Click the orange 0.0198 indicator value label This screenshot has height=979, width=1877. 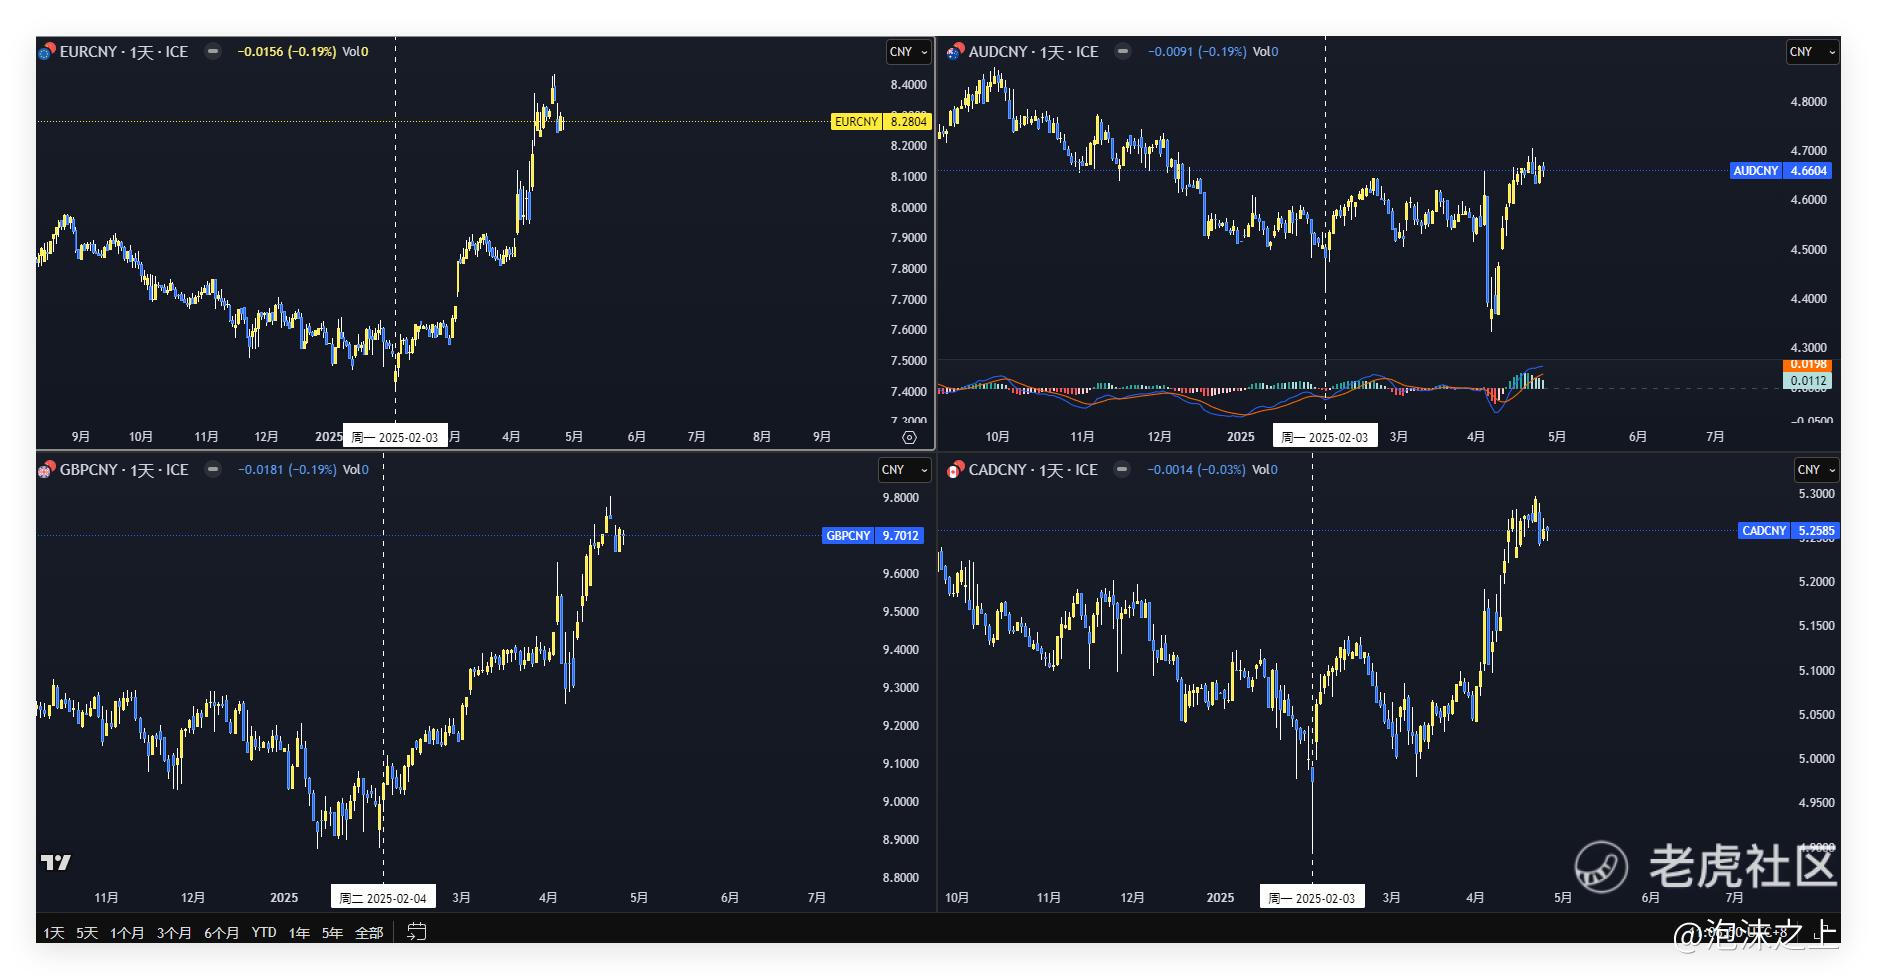[x=1808, y=365]
